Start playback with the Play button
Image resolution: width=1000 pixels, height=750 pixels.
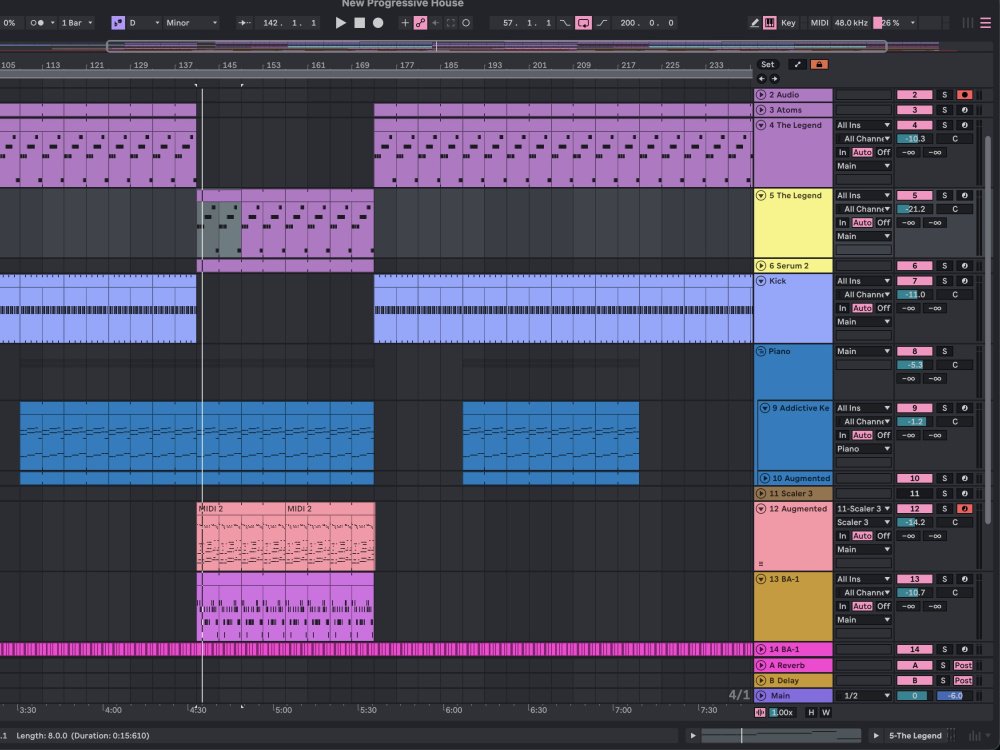tap(341, 23)
